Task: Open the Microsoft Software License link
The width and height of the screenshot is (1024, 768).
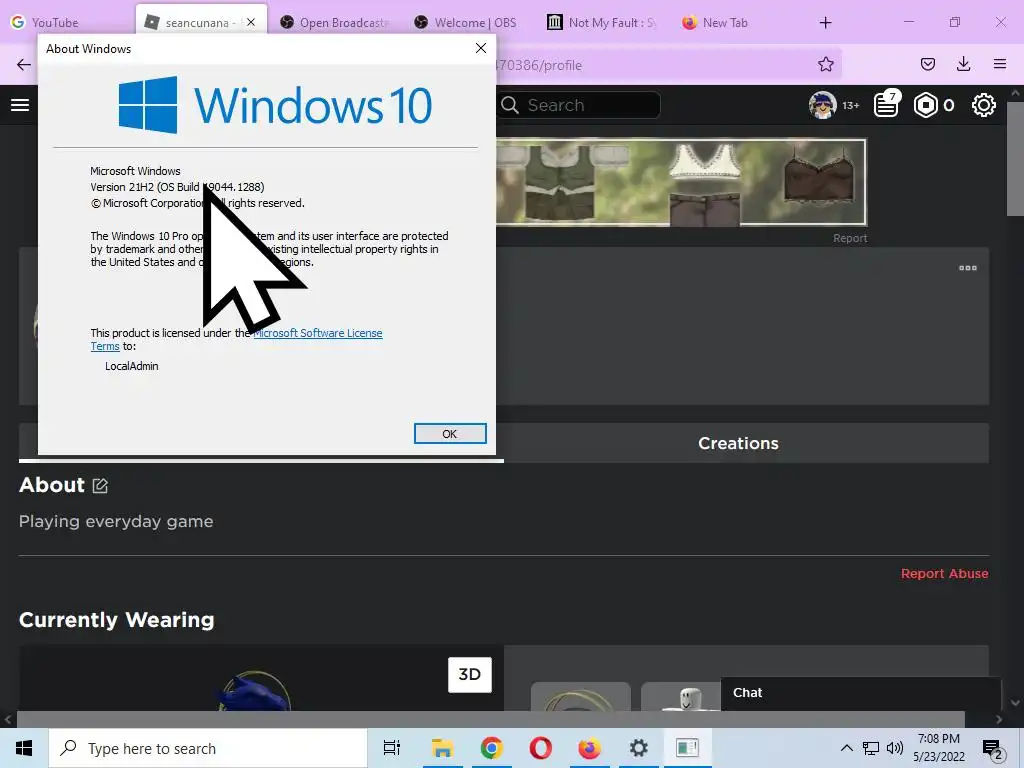Action: [318, 333]
